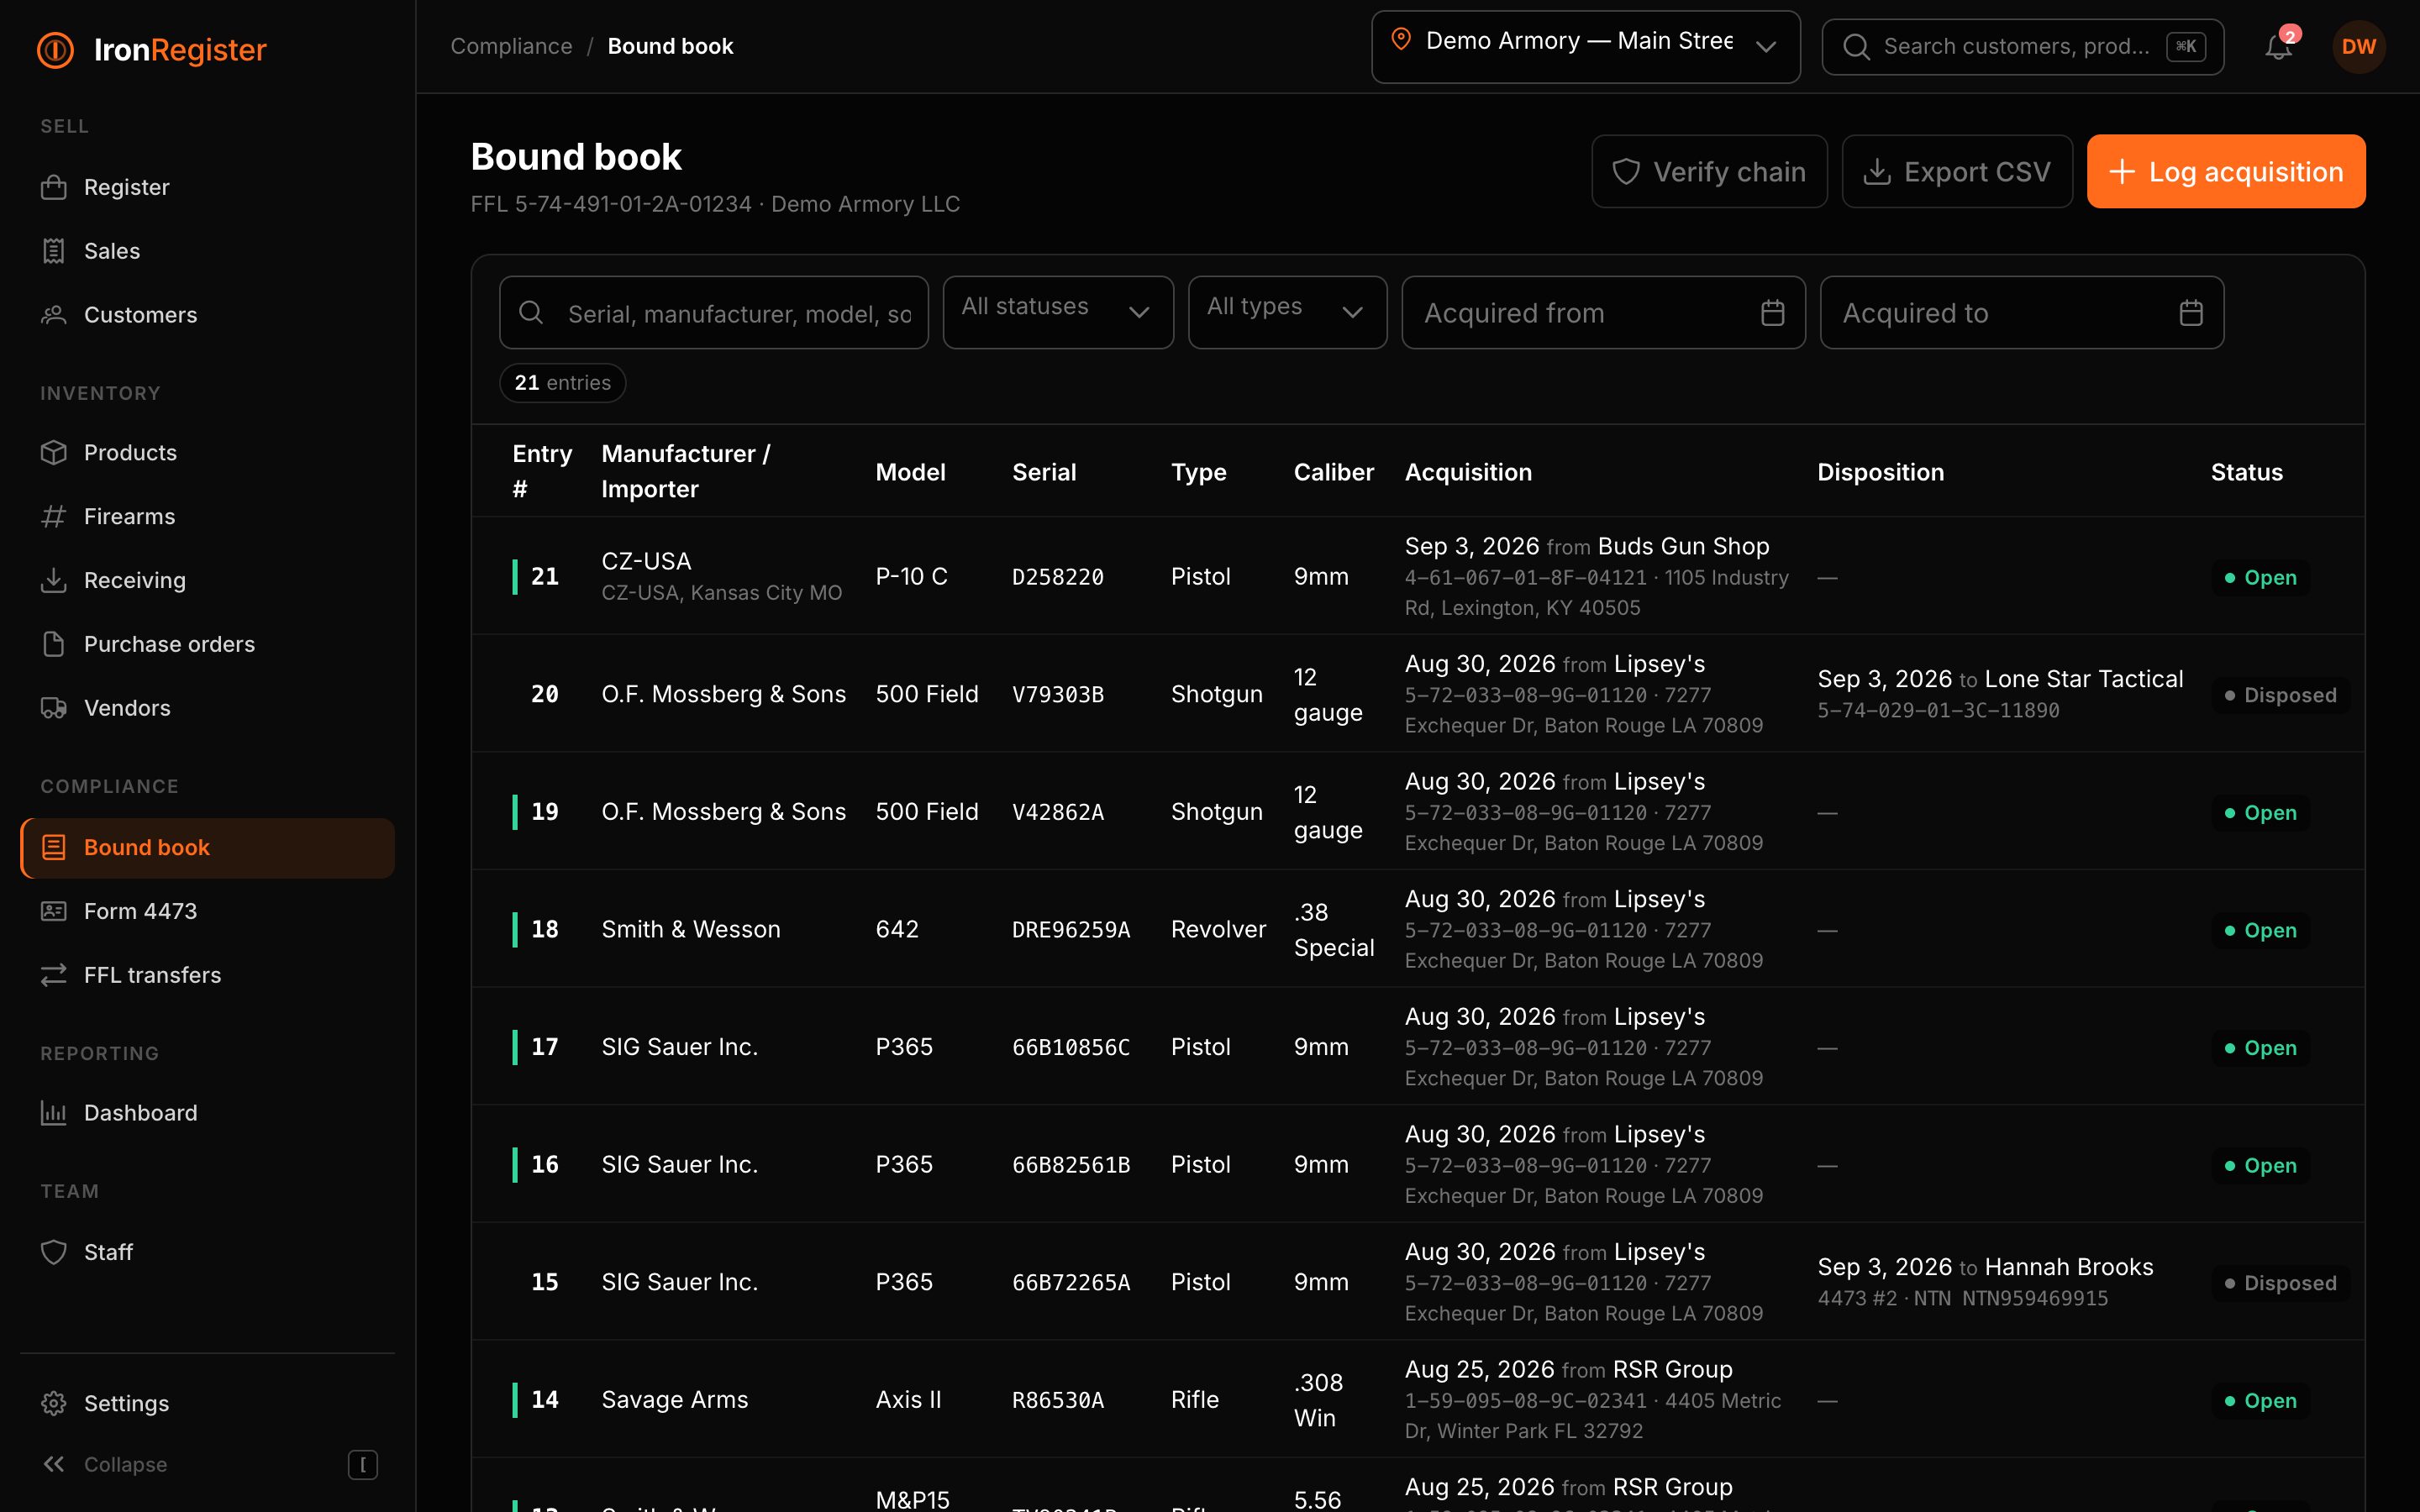Click CZ-USA manufacturer in entry 21
The image size is (2420, 1512).
tap(646, 561)
